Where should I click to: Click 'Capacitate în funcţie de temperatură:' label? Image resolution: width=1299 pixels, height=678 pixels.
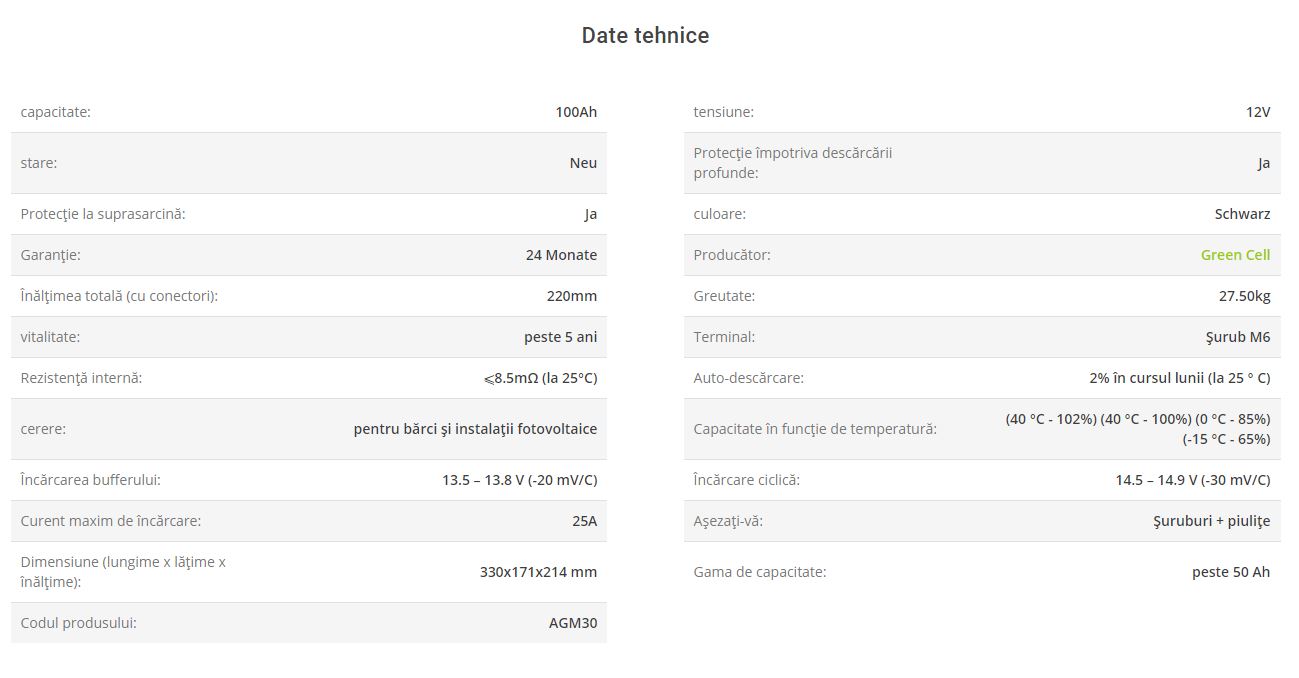pos(815,429)
